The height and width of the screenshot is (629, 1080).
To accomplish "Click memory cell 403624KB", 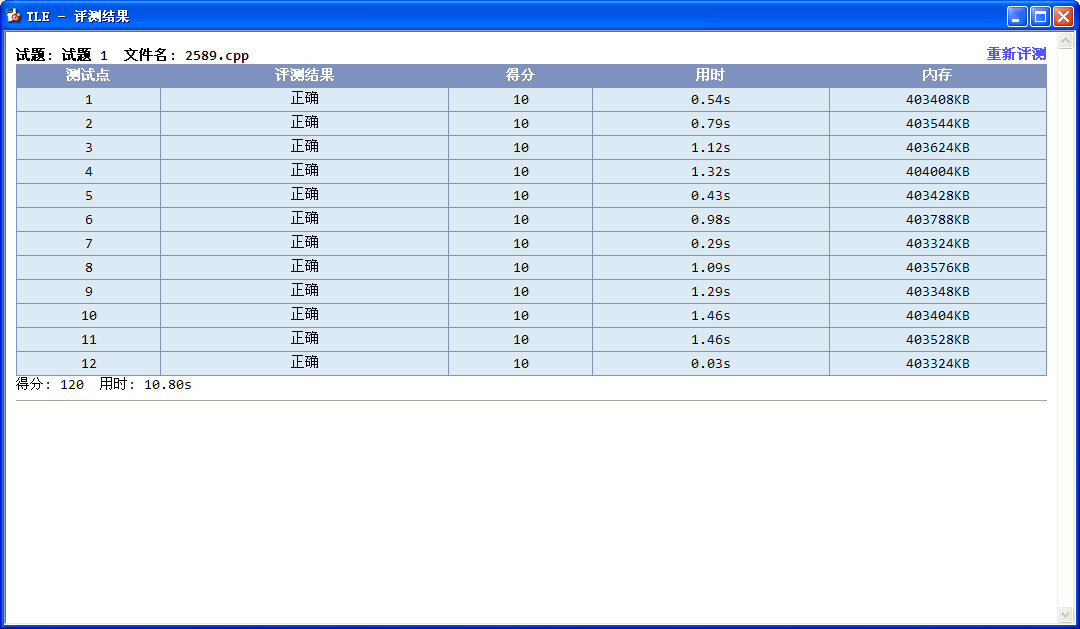I will click(x=937, y=148).
